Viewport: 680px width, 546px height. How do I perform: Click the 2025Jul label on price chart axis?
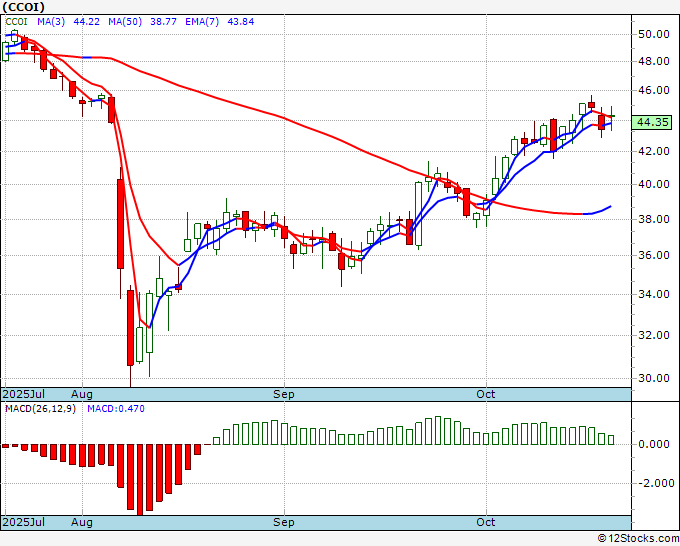click(24, 394)
